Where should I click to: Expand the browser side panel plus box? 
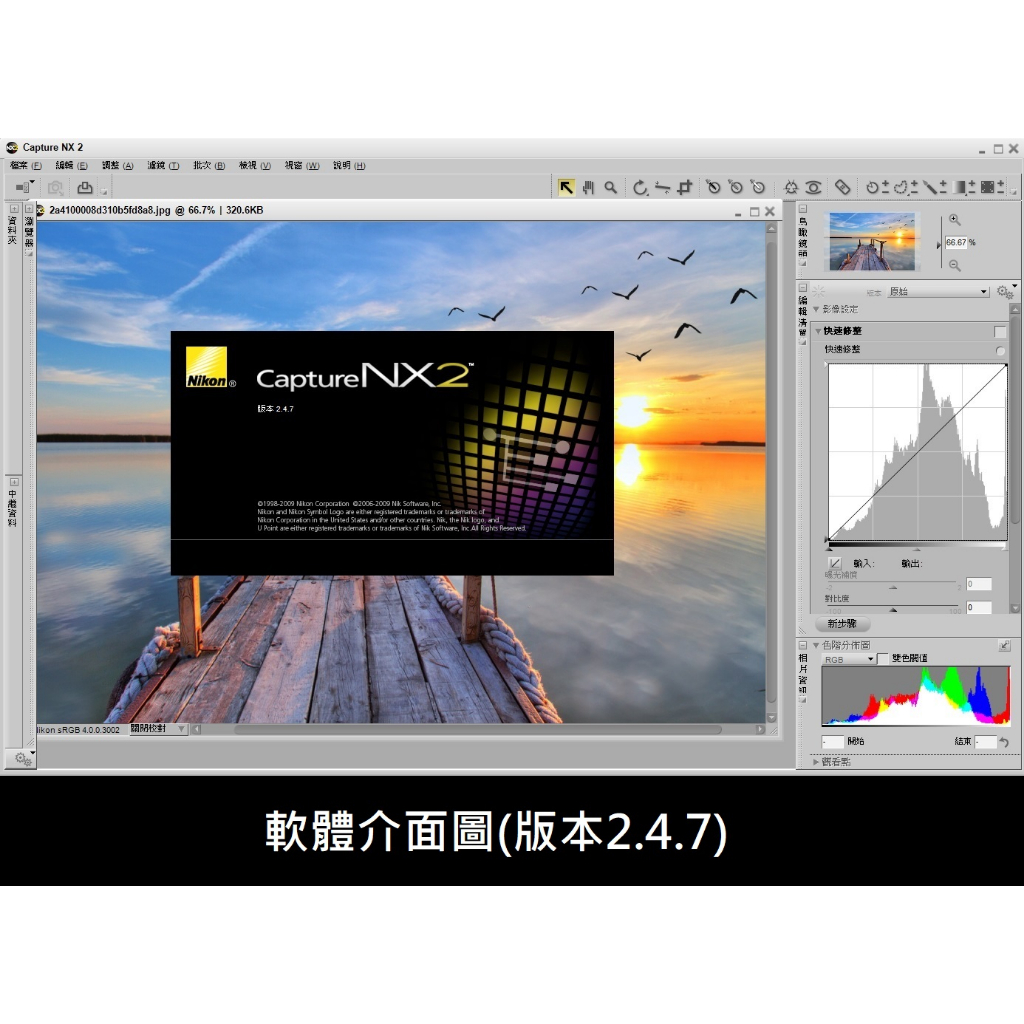coord(29,209)
